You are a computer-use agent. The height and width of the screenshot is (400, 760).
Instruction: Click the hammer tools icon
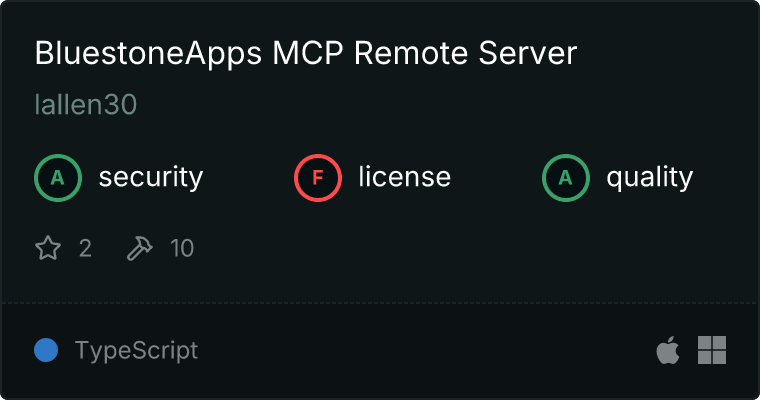(x=139, y=248)
